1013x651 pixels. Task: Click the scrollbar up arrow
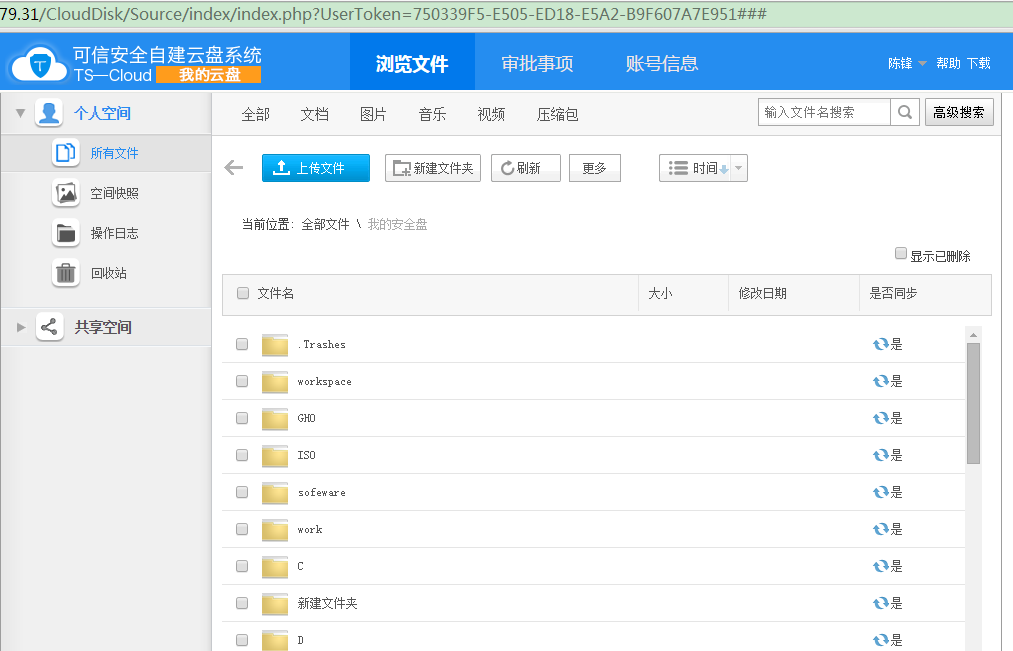click(x=974, y=335)
